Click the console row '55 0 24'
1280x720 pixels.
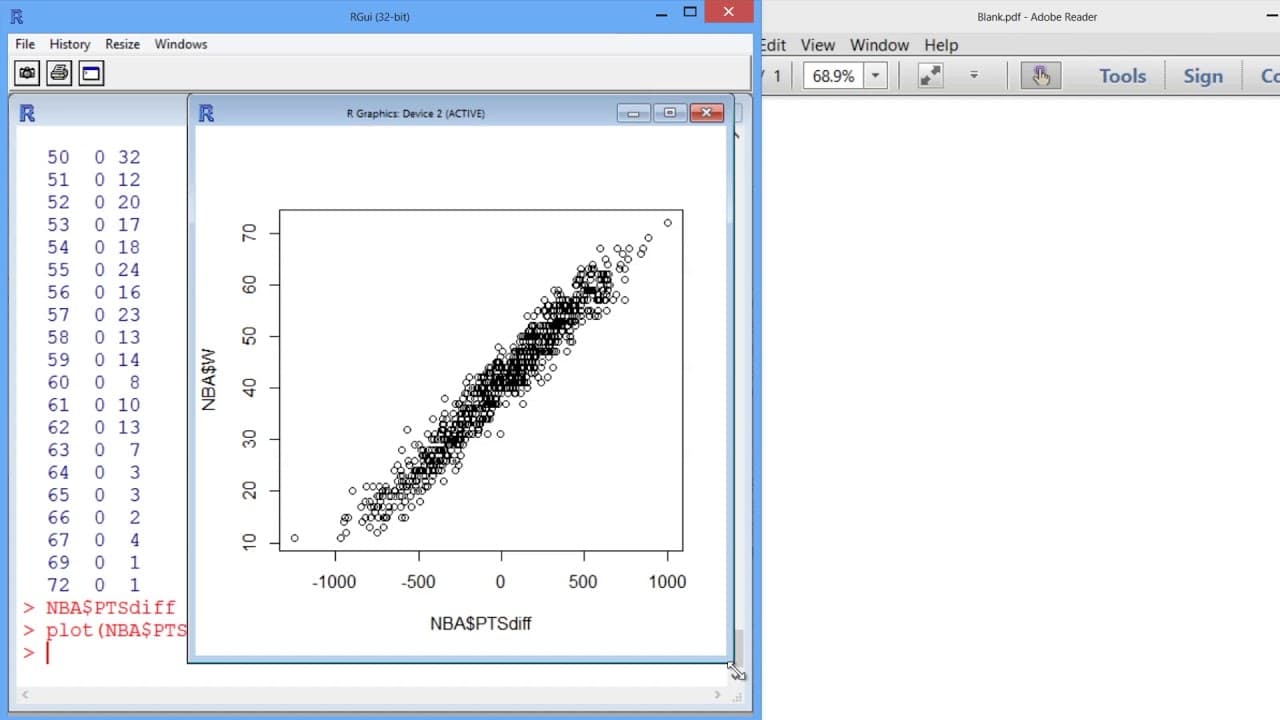(94, 270)
